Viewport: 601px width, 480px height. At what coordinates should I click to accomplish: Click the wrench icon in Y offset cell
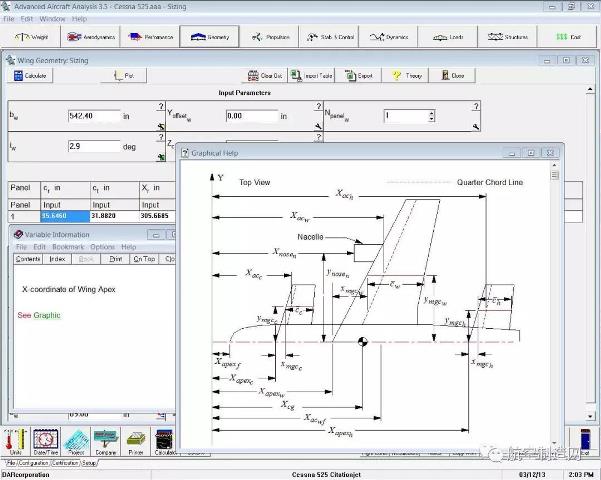point(318,127)
